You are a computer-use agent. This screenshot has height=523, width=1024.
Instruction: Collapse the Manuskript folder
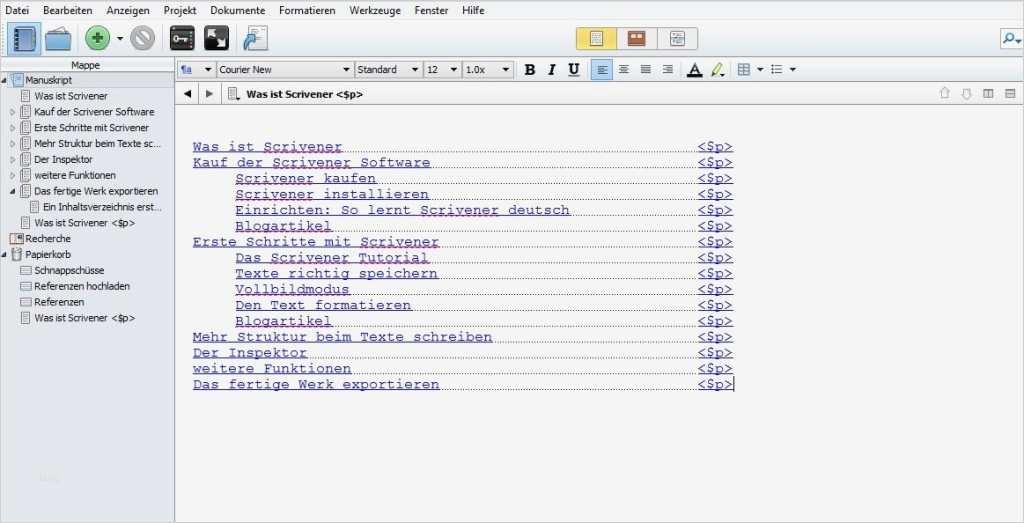(x=5, y=80)
